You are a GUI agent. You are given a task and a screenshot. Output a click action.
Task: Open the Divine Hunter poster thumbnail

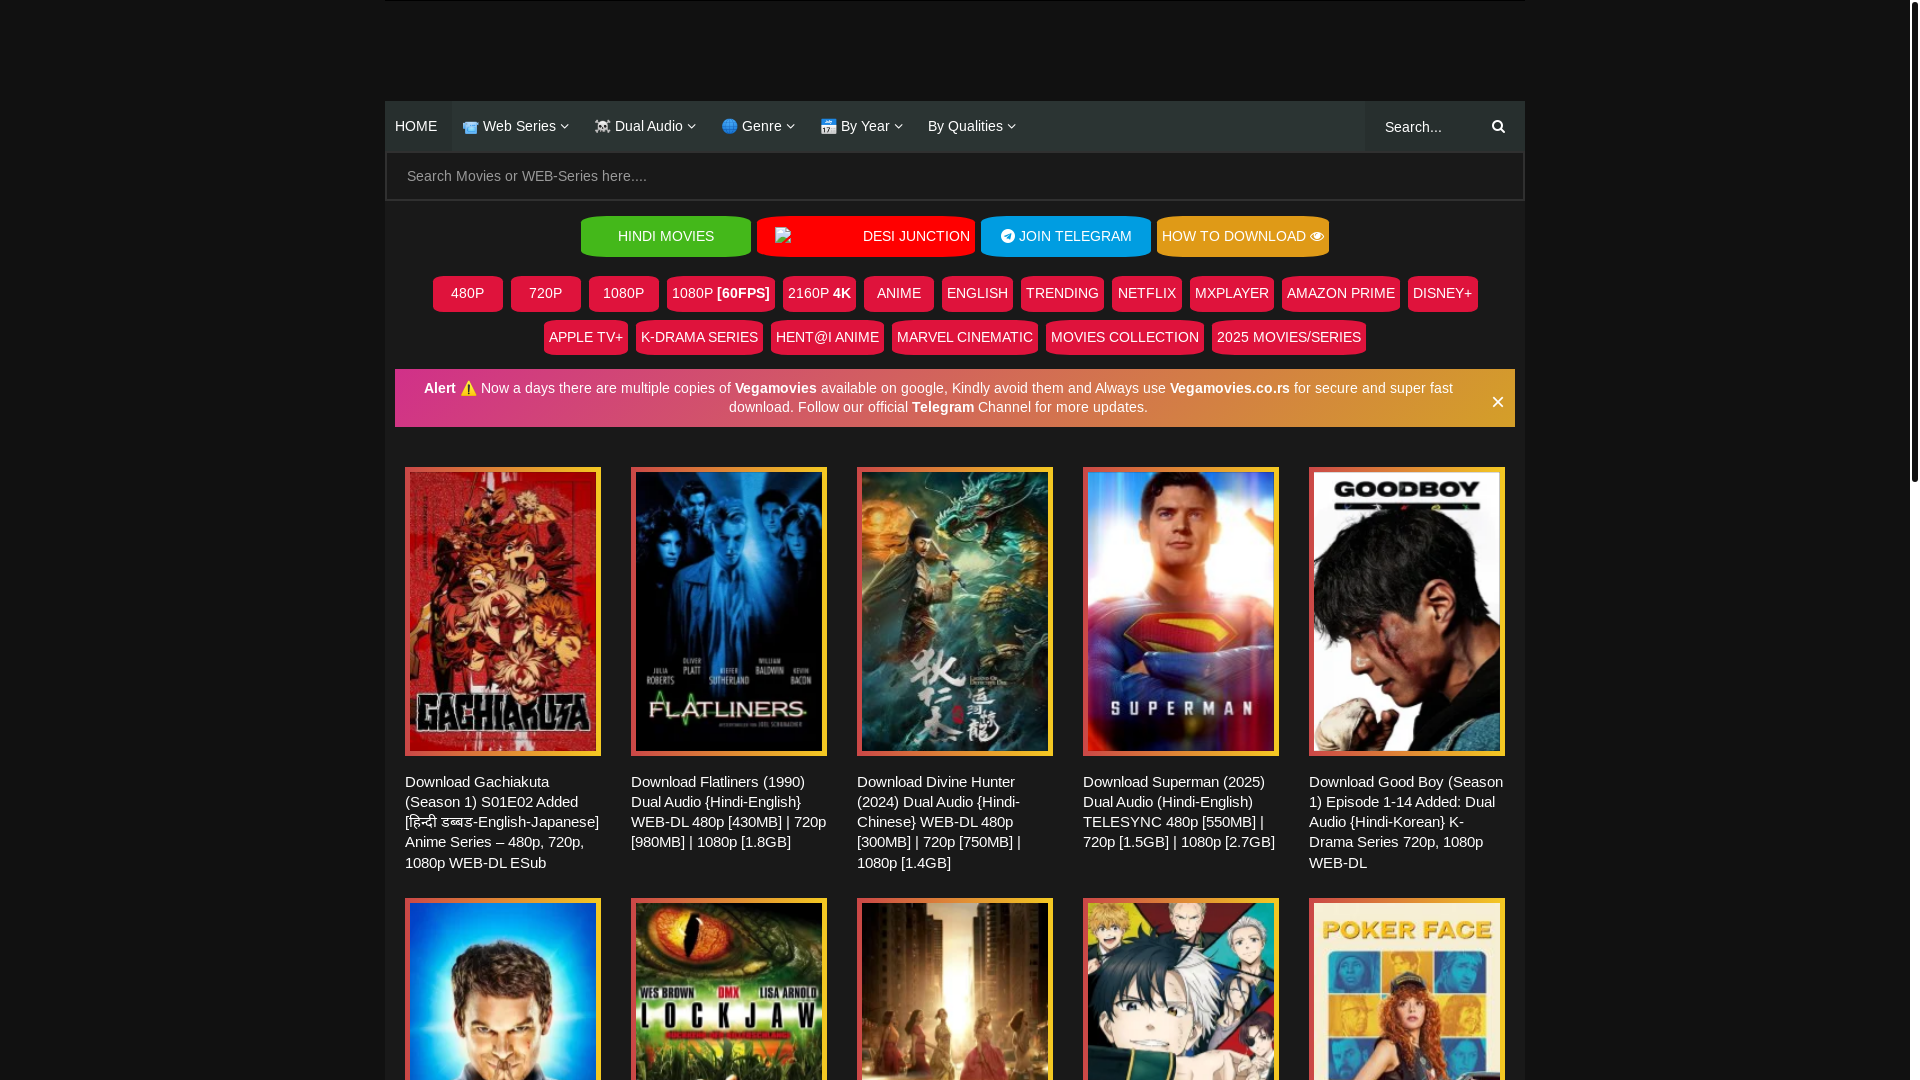(955, 611)
